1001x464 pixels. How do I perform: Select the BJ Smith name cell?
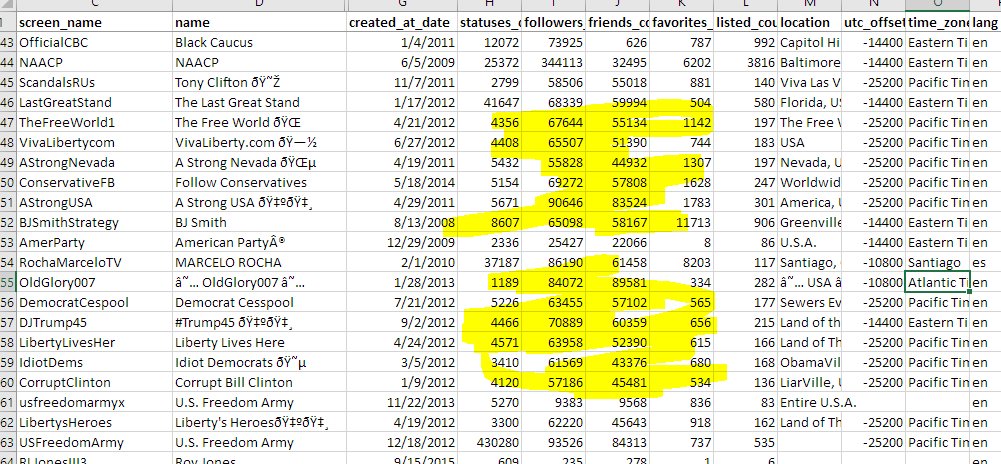coord(260,223)
